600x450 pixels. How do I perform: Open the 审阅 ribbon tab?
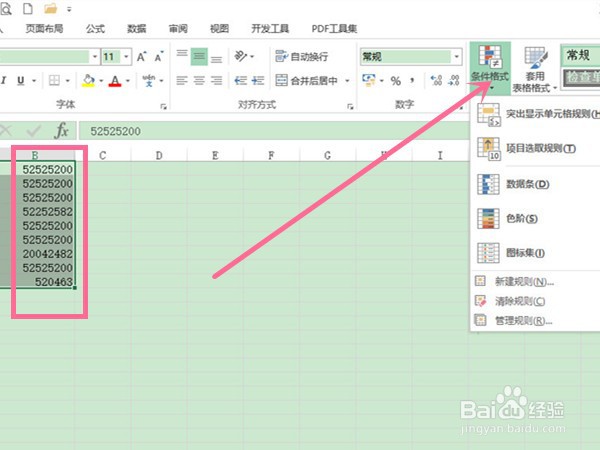tap(178, 29)
